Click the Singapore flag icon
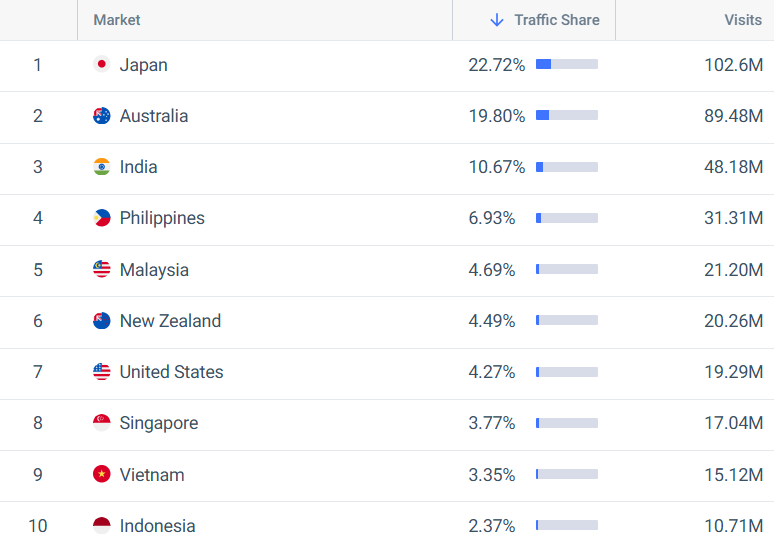This screenshot has height=552, width=774. pos(102,423)
